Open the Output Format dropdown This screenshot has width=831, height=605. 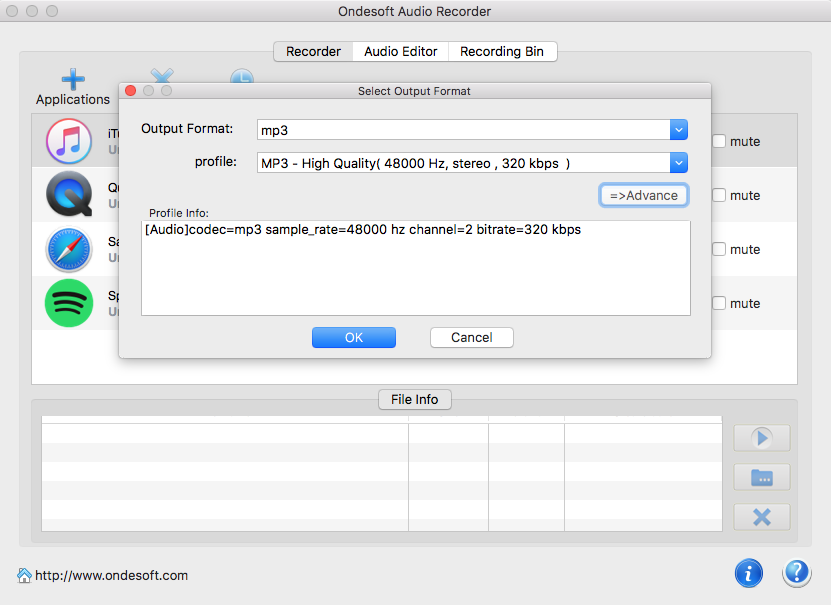tap(678, 130)
